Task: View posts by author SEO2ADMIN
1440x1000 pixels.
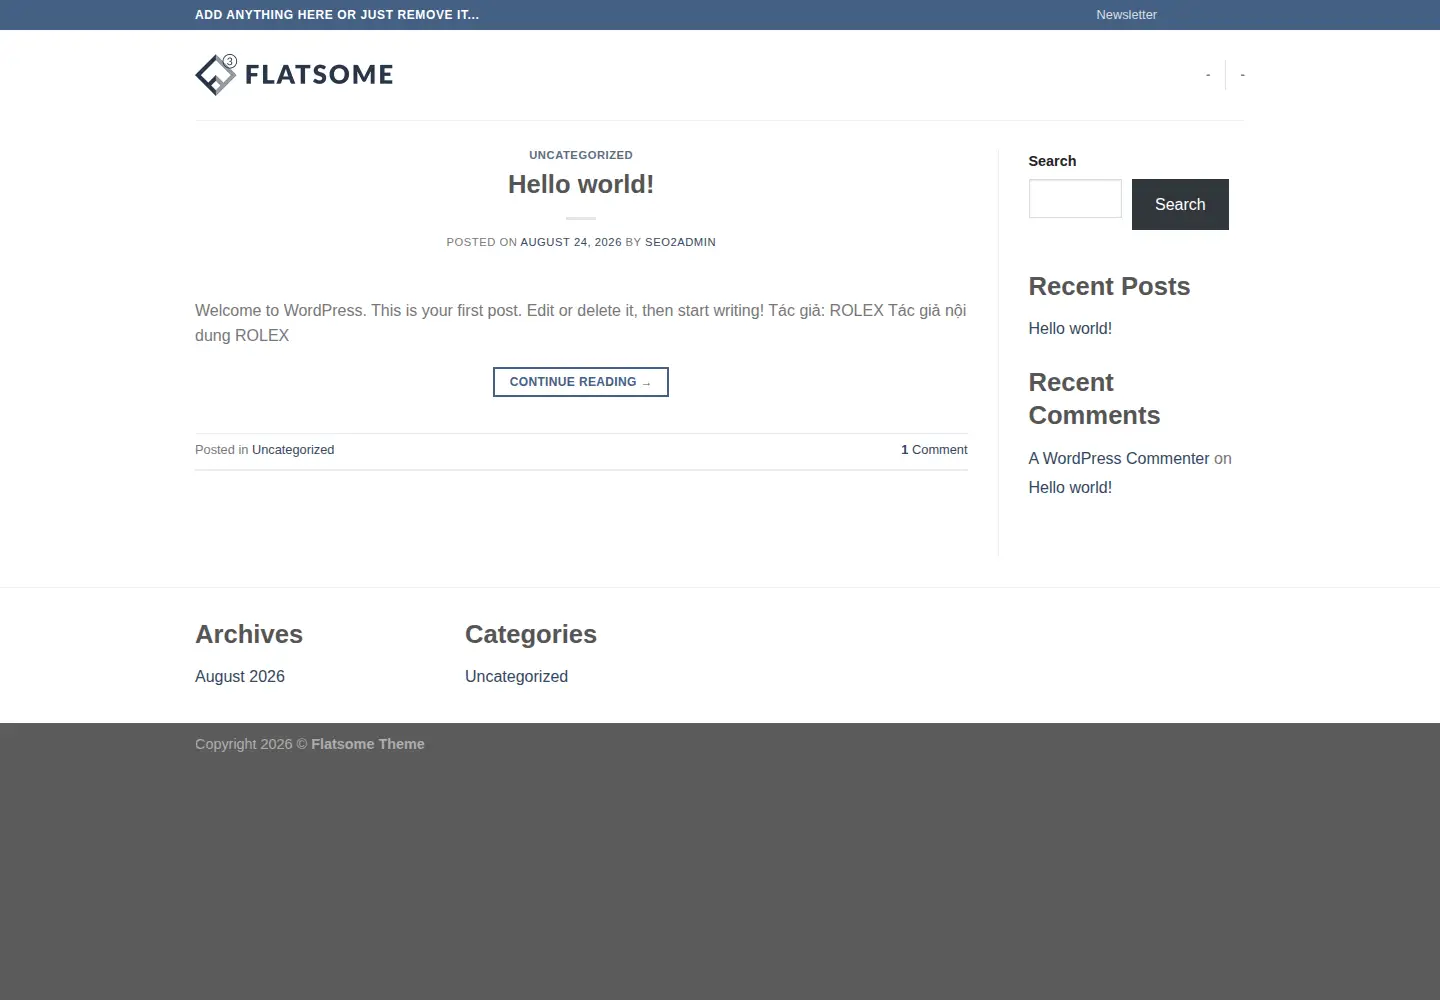Action: [x=680, y=242]
